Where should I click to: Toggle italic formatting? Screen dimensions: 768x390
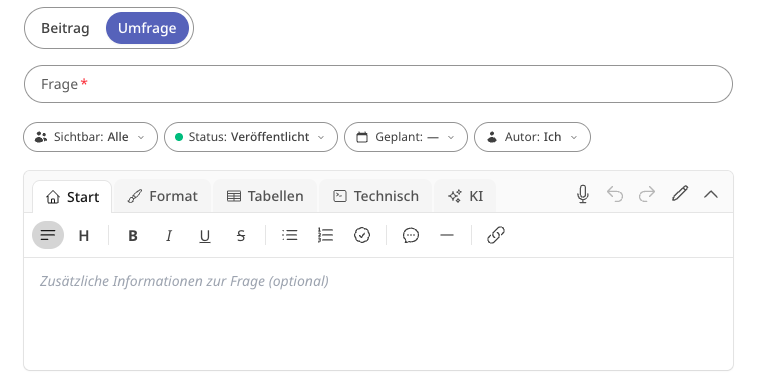(169, 236)
